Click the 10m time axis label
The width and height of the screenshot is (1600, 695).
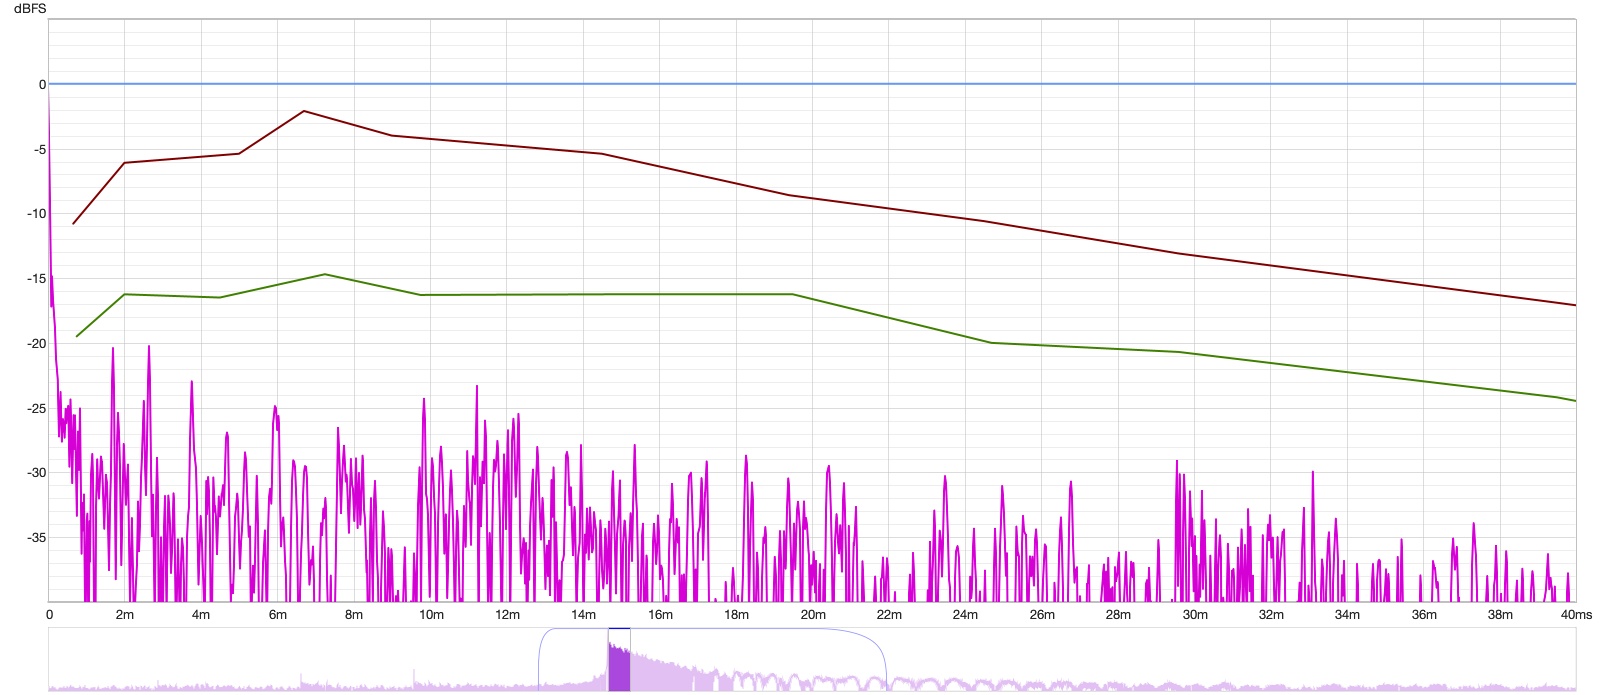[431, 614]
